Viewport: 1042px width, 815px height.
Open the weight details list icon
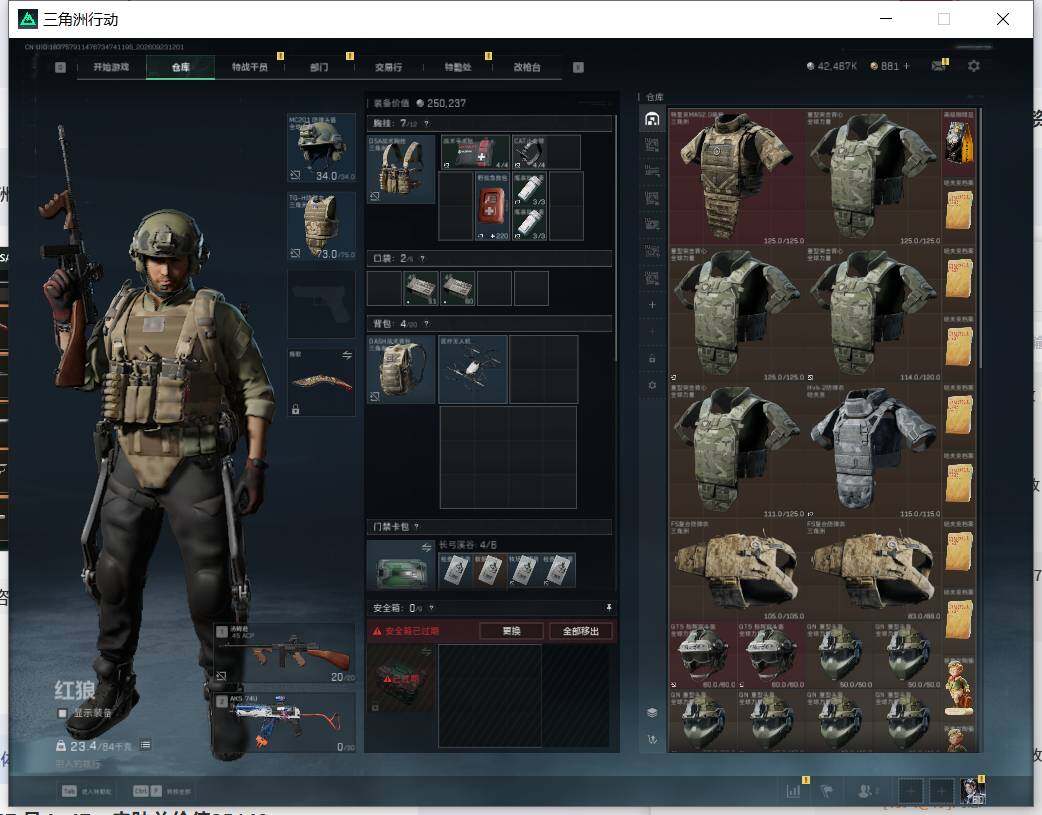click(146, 745)
